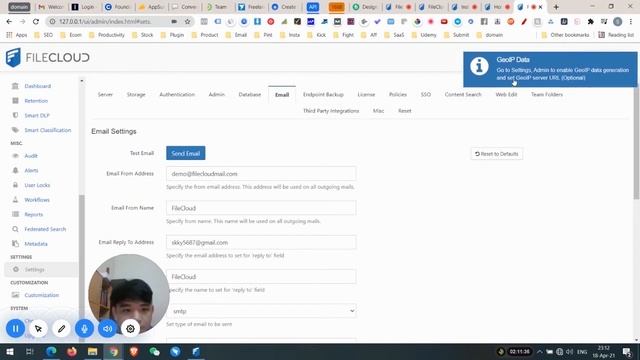Open recorder settings gear on webcam
Image resolution: width=640 pixels, height=360 pixels.
(130, 329)
